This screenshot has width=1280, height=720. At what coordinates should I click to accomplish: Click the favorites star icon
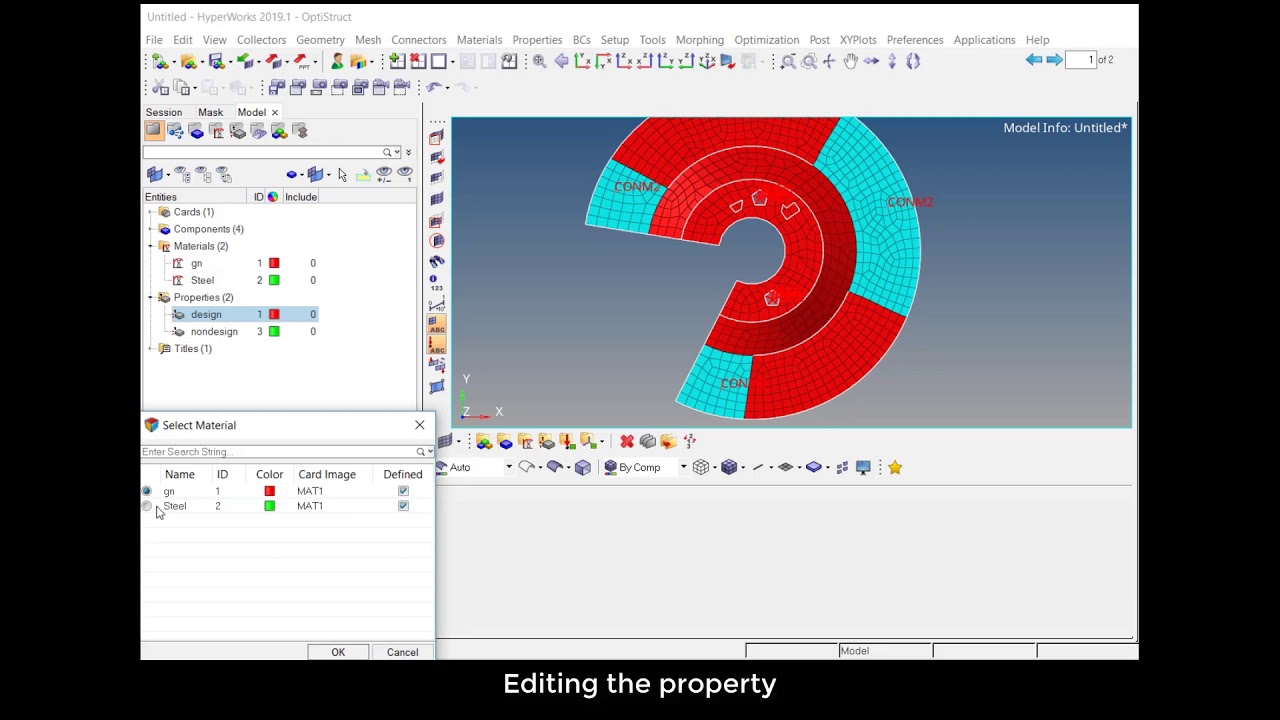[894, 467]
